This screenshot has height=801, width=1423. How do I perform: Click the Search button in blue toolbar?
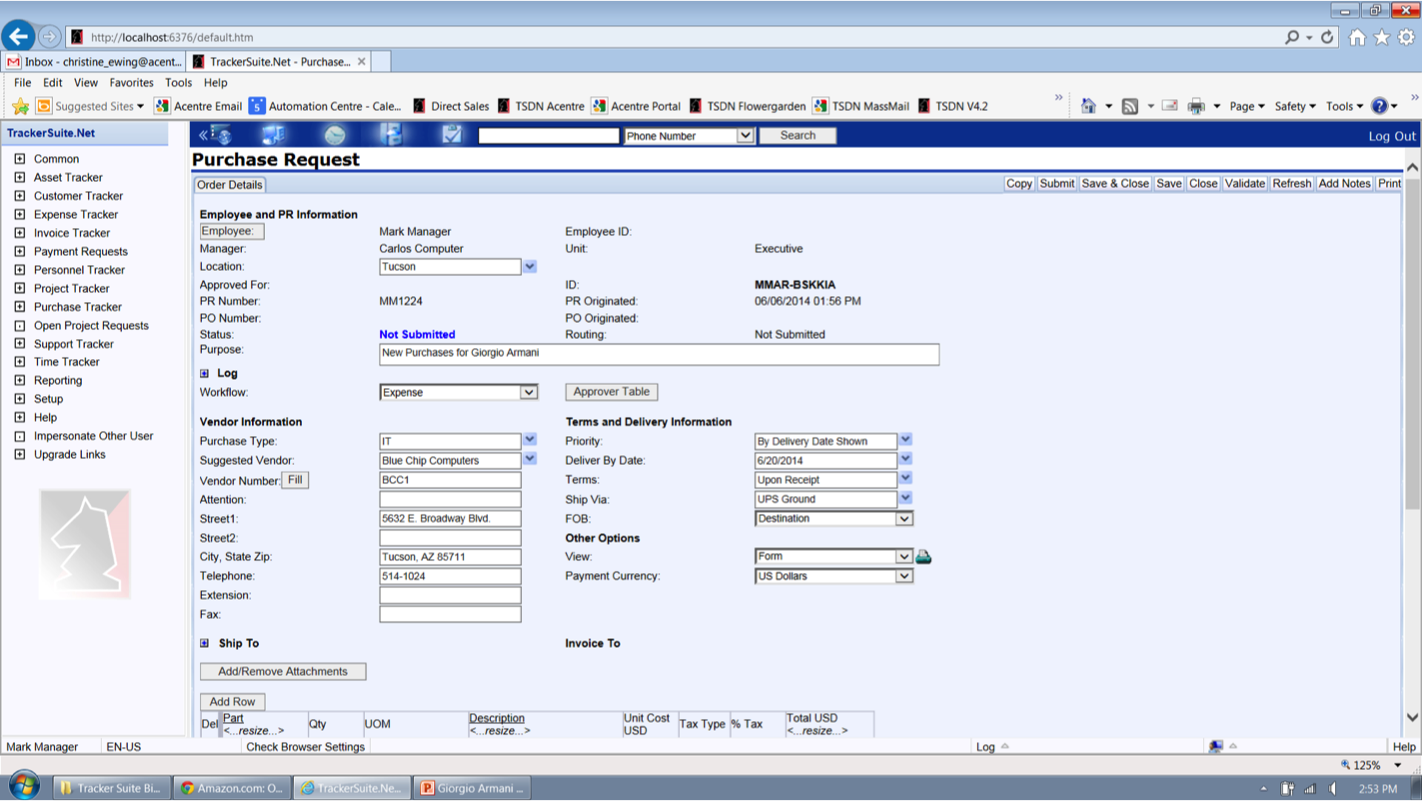click(x=798, y=136)
